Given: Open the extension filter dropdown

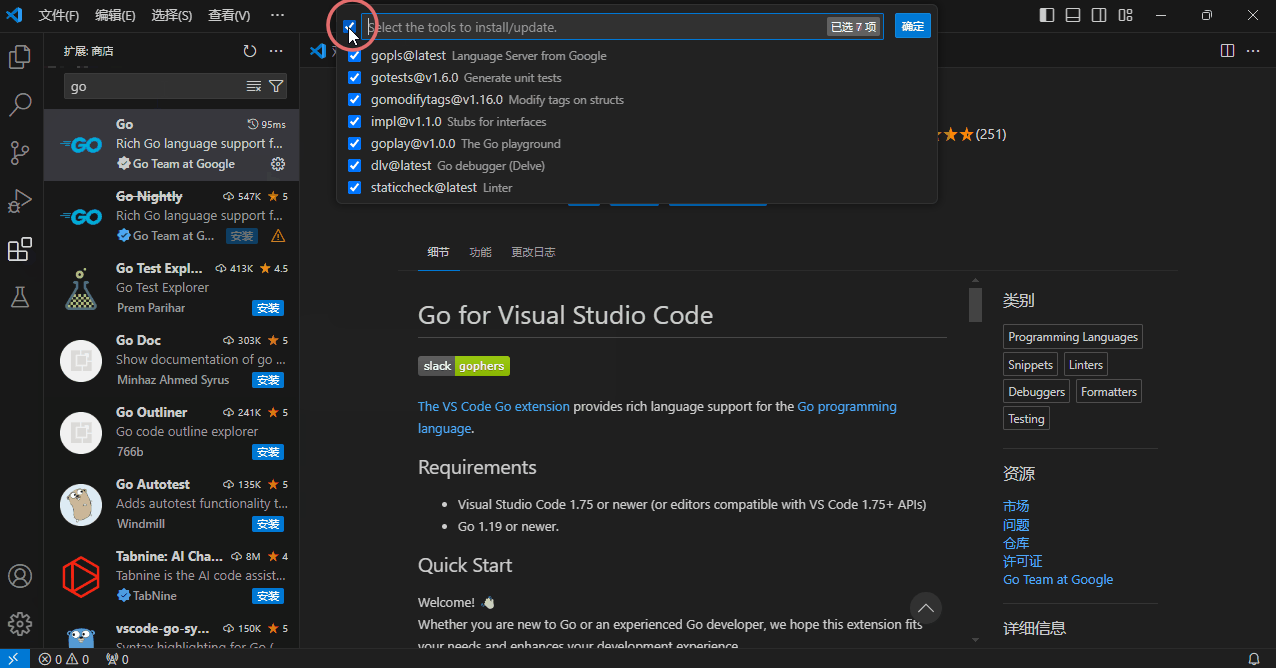Looking at the screenshot, I should [276, 87].
